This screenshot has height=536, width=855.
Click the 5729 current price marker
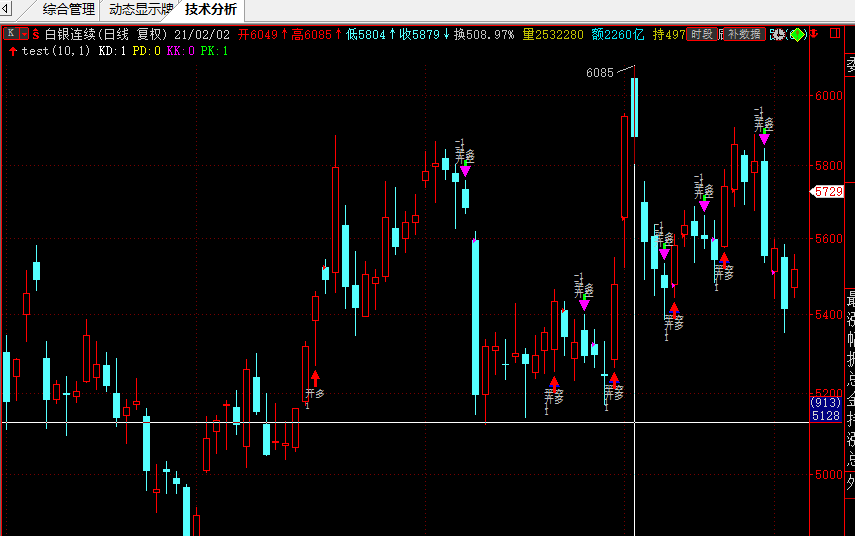click(x=828, y=191)
